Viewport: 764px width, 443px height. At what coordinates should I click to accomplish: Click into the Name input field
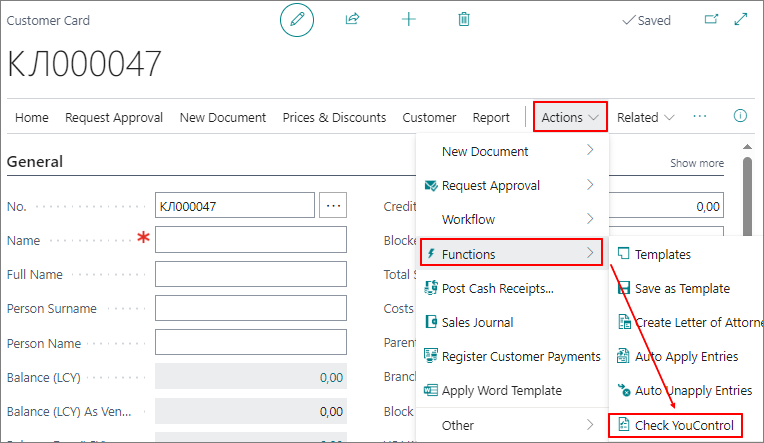(x=251, y=240)
